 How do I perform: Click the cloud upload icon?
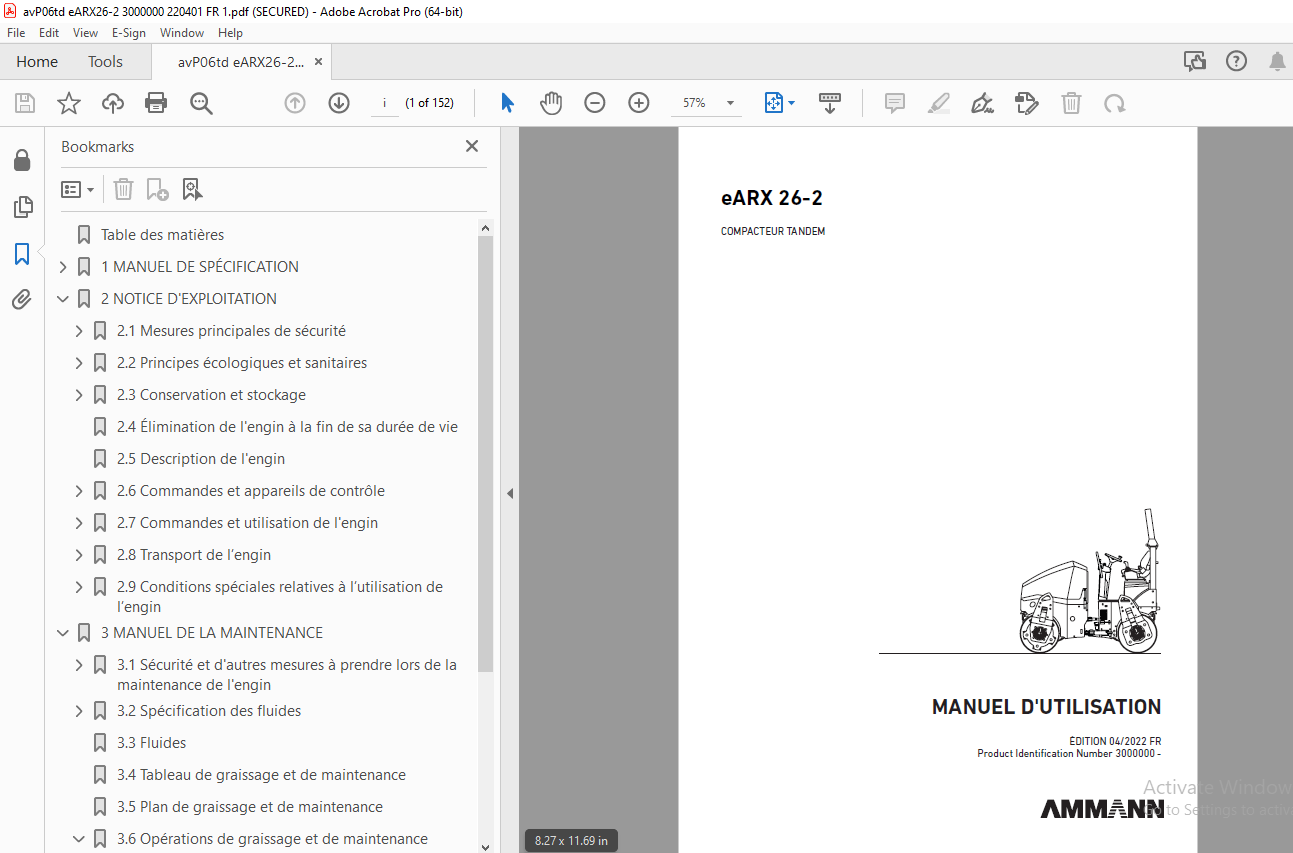point(113,103)
